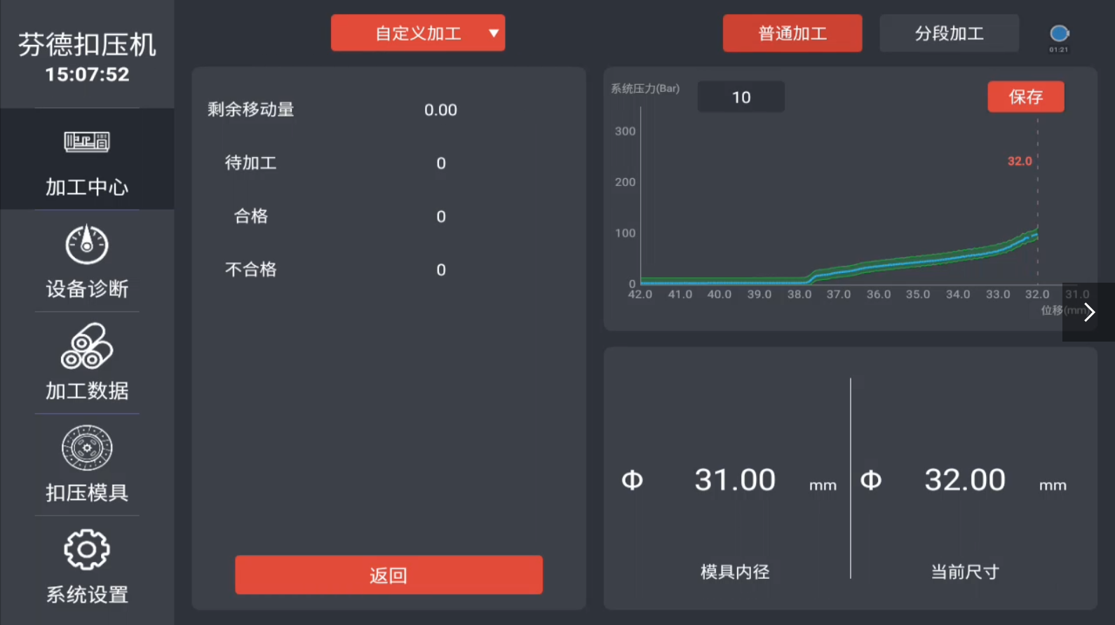This screenshot has width=1115, height=625.
Task: Click the Φ symbol beside 当前尺寸 value
Action: 871,481
